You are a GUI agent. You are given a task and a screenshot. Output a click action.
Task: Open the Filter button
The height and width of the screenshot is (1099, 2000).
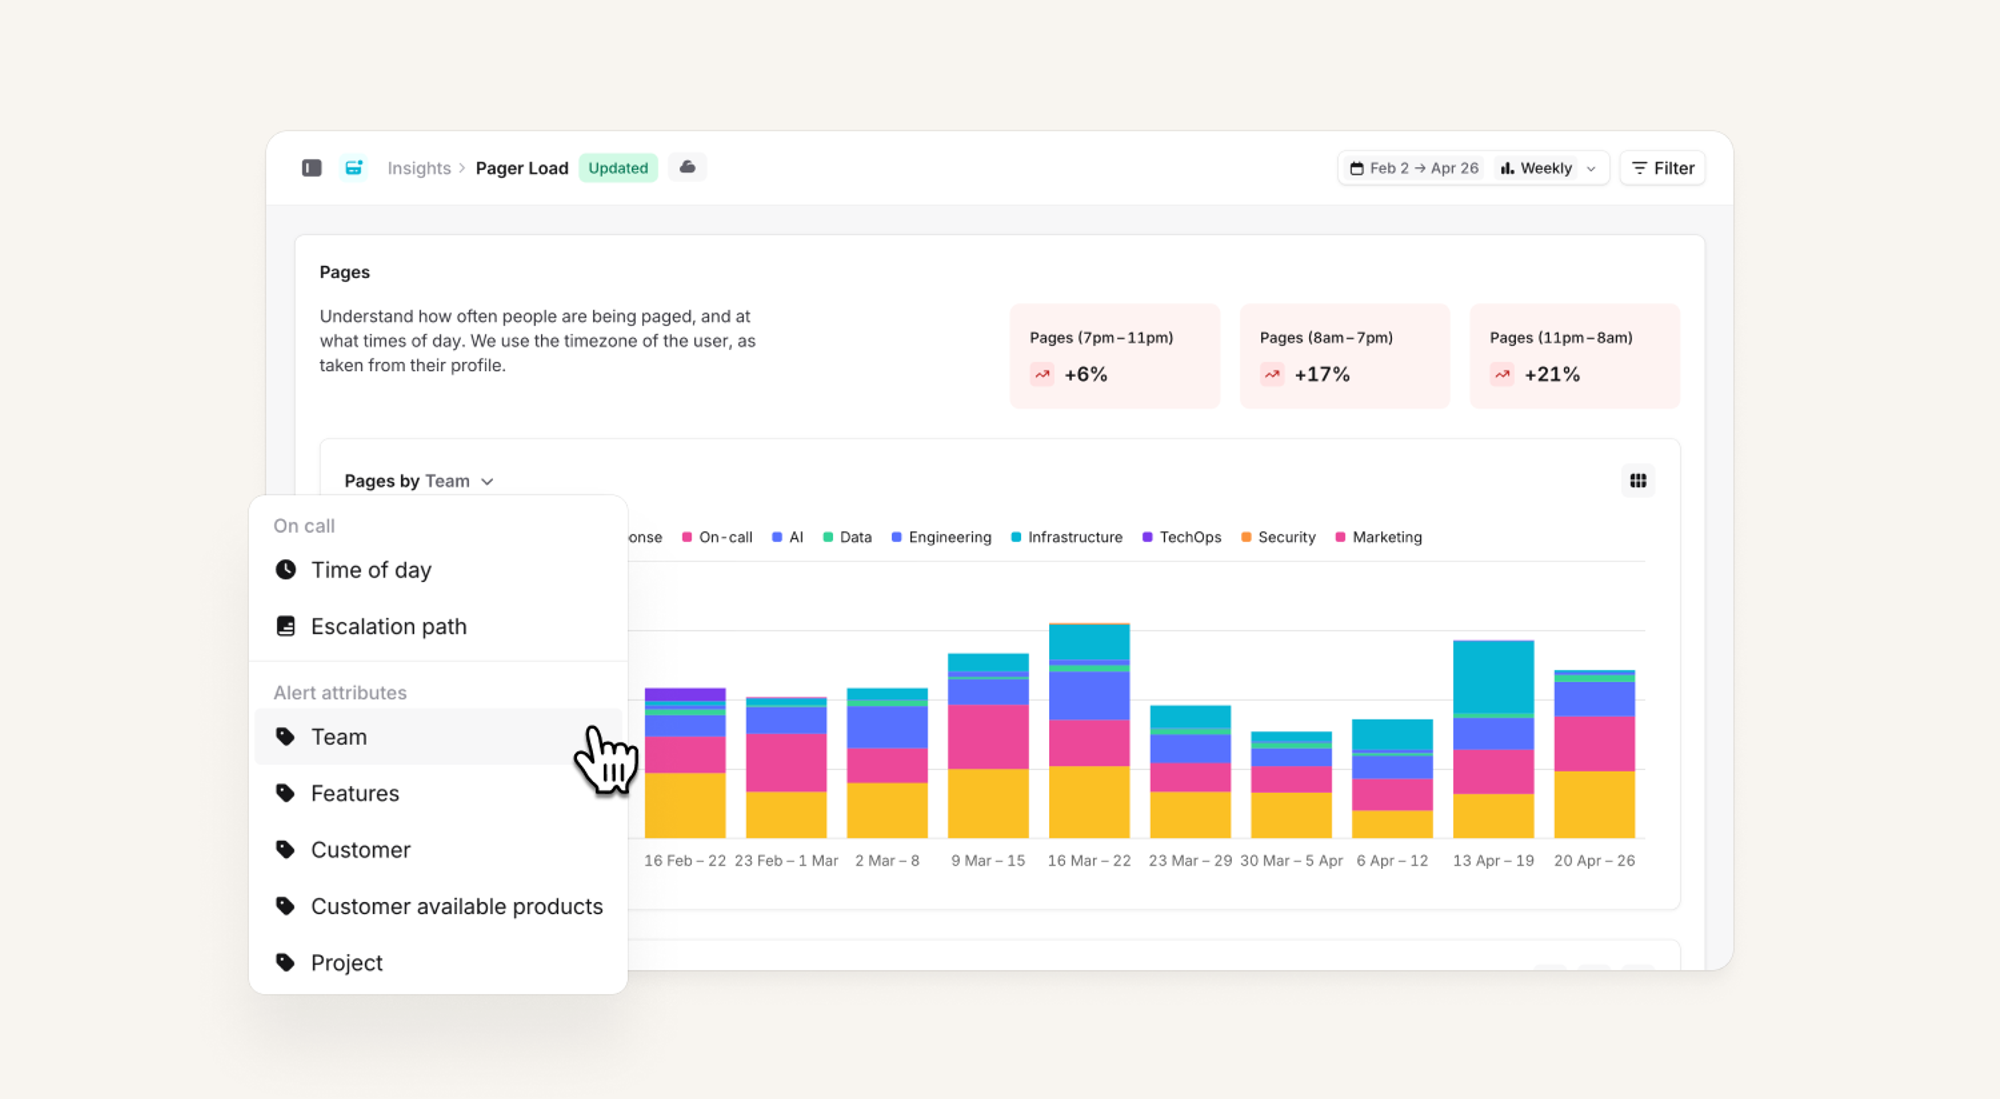[x=1662, y=168]
